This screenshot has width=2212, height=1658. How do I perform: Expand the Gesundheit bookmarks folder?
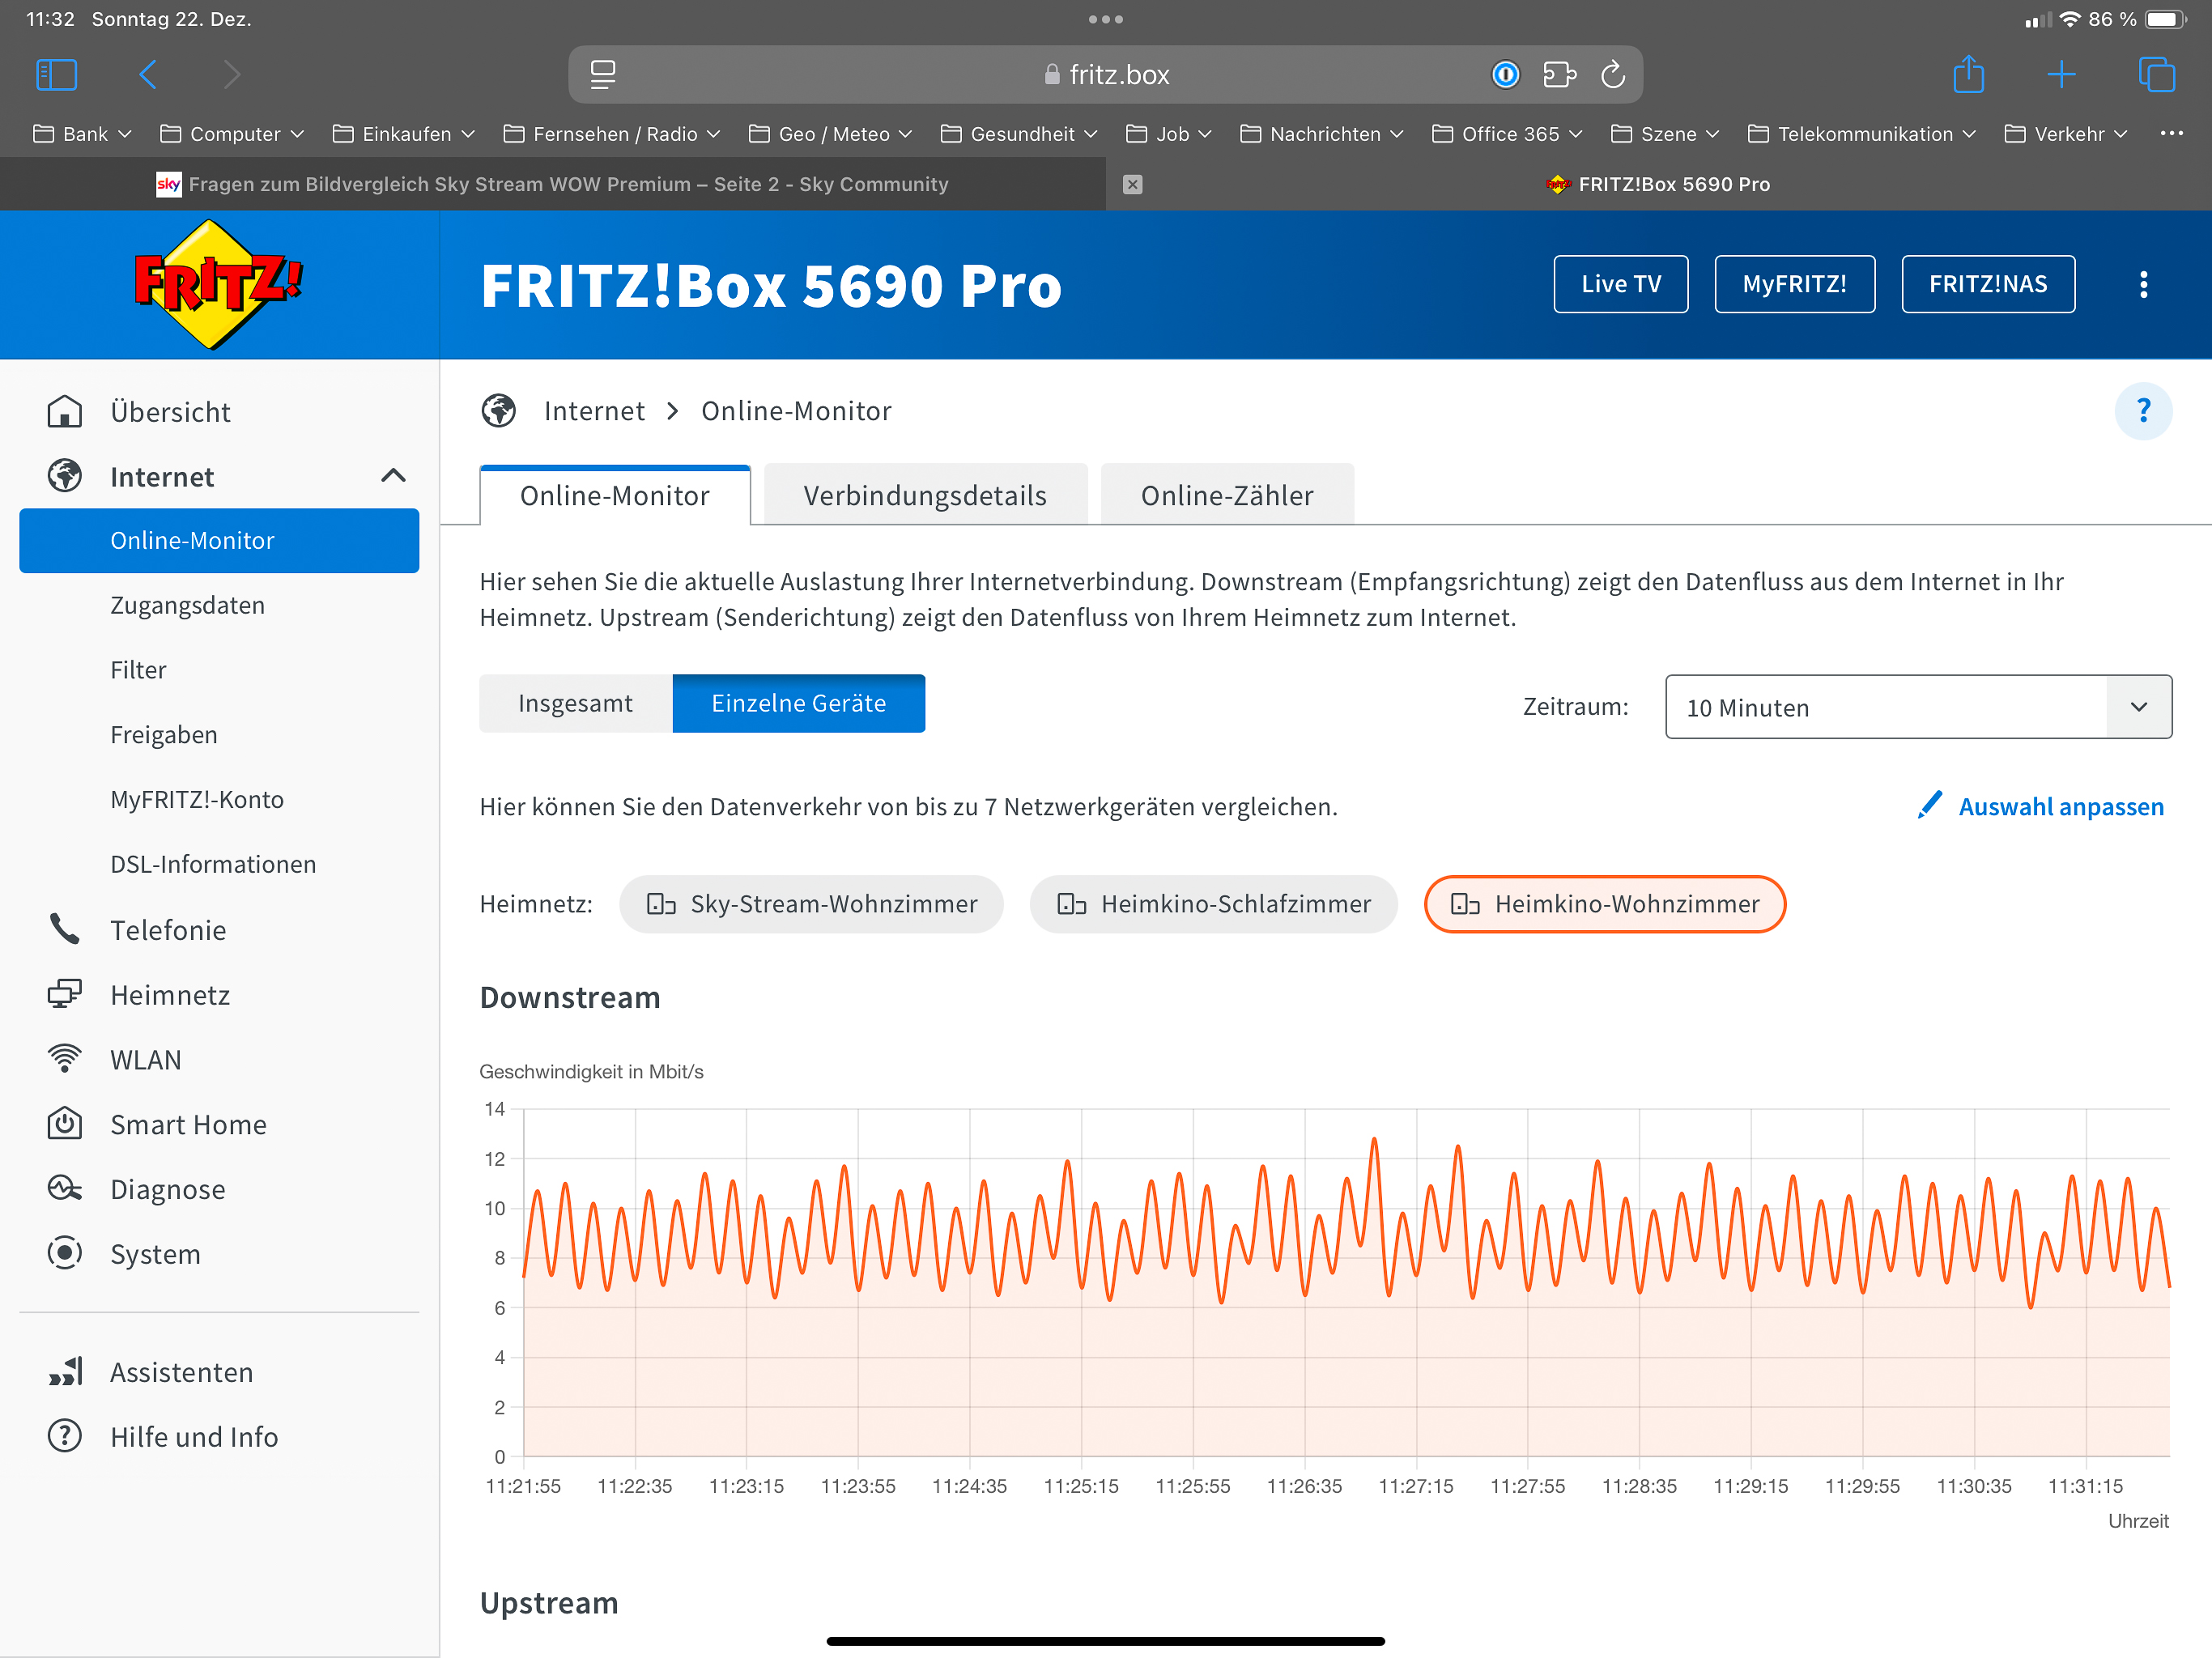(x=1019, y=134)
